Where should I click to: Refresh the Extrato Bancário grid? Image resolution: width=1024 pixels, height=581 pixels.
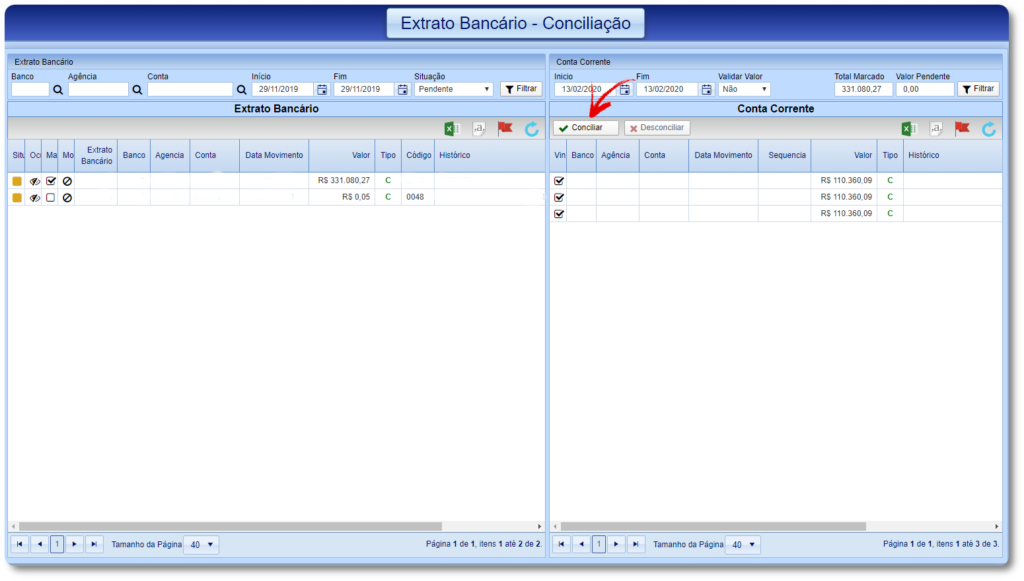(532, 129)
